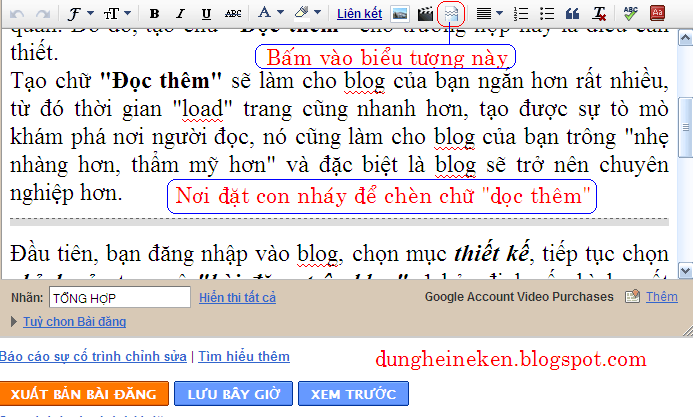Toggle italic formatting

180,14
